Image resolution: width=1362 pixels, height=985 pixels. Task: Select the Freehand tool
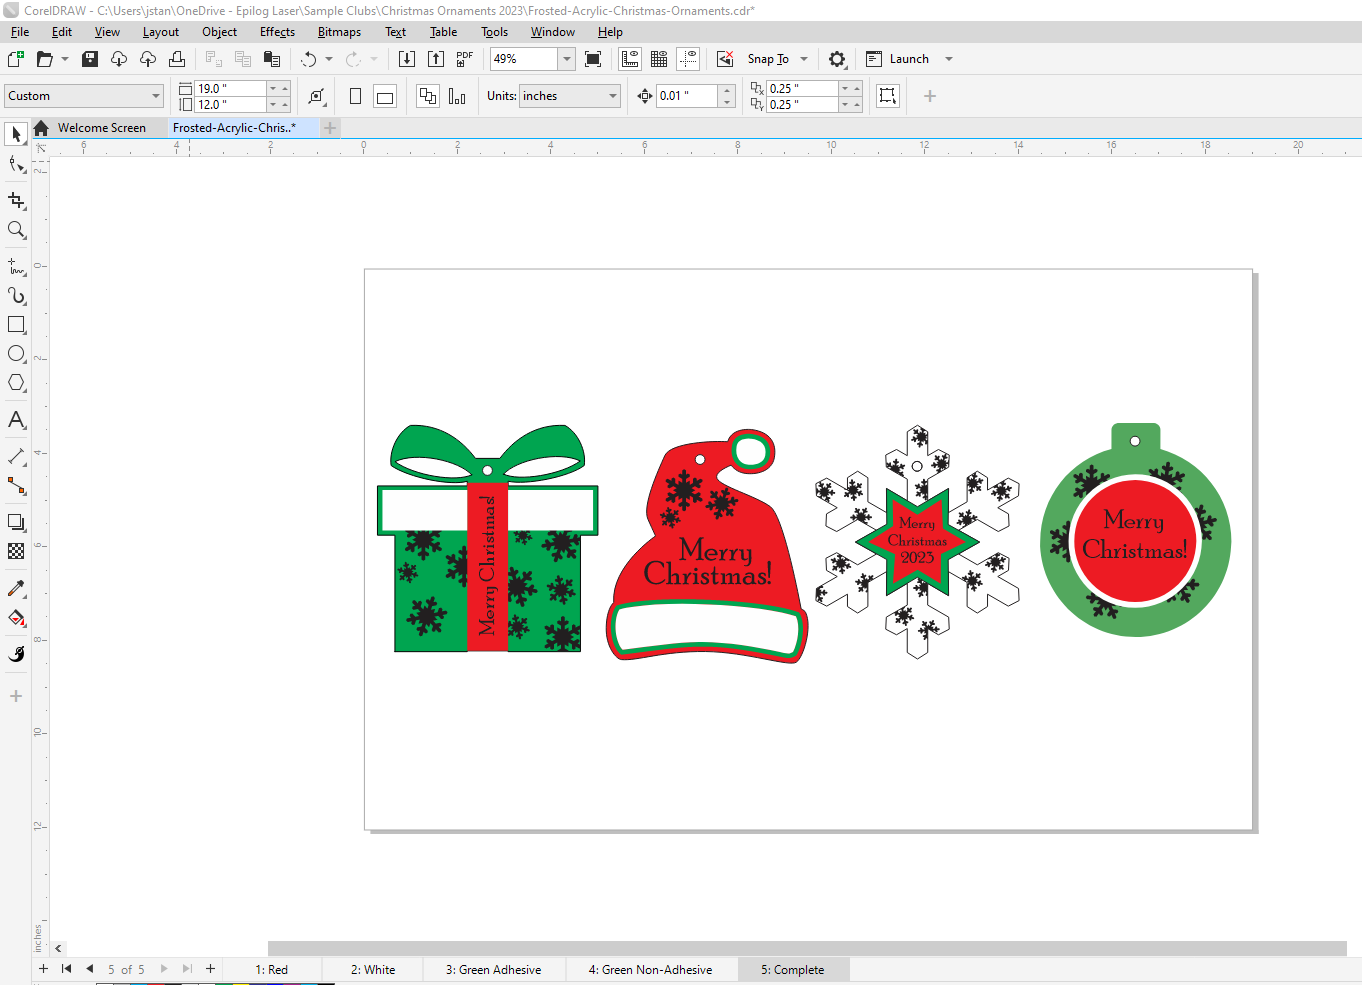click(x=16, y=267)
